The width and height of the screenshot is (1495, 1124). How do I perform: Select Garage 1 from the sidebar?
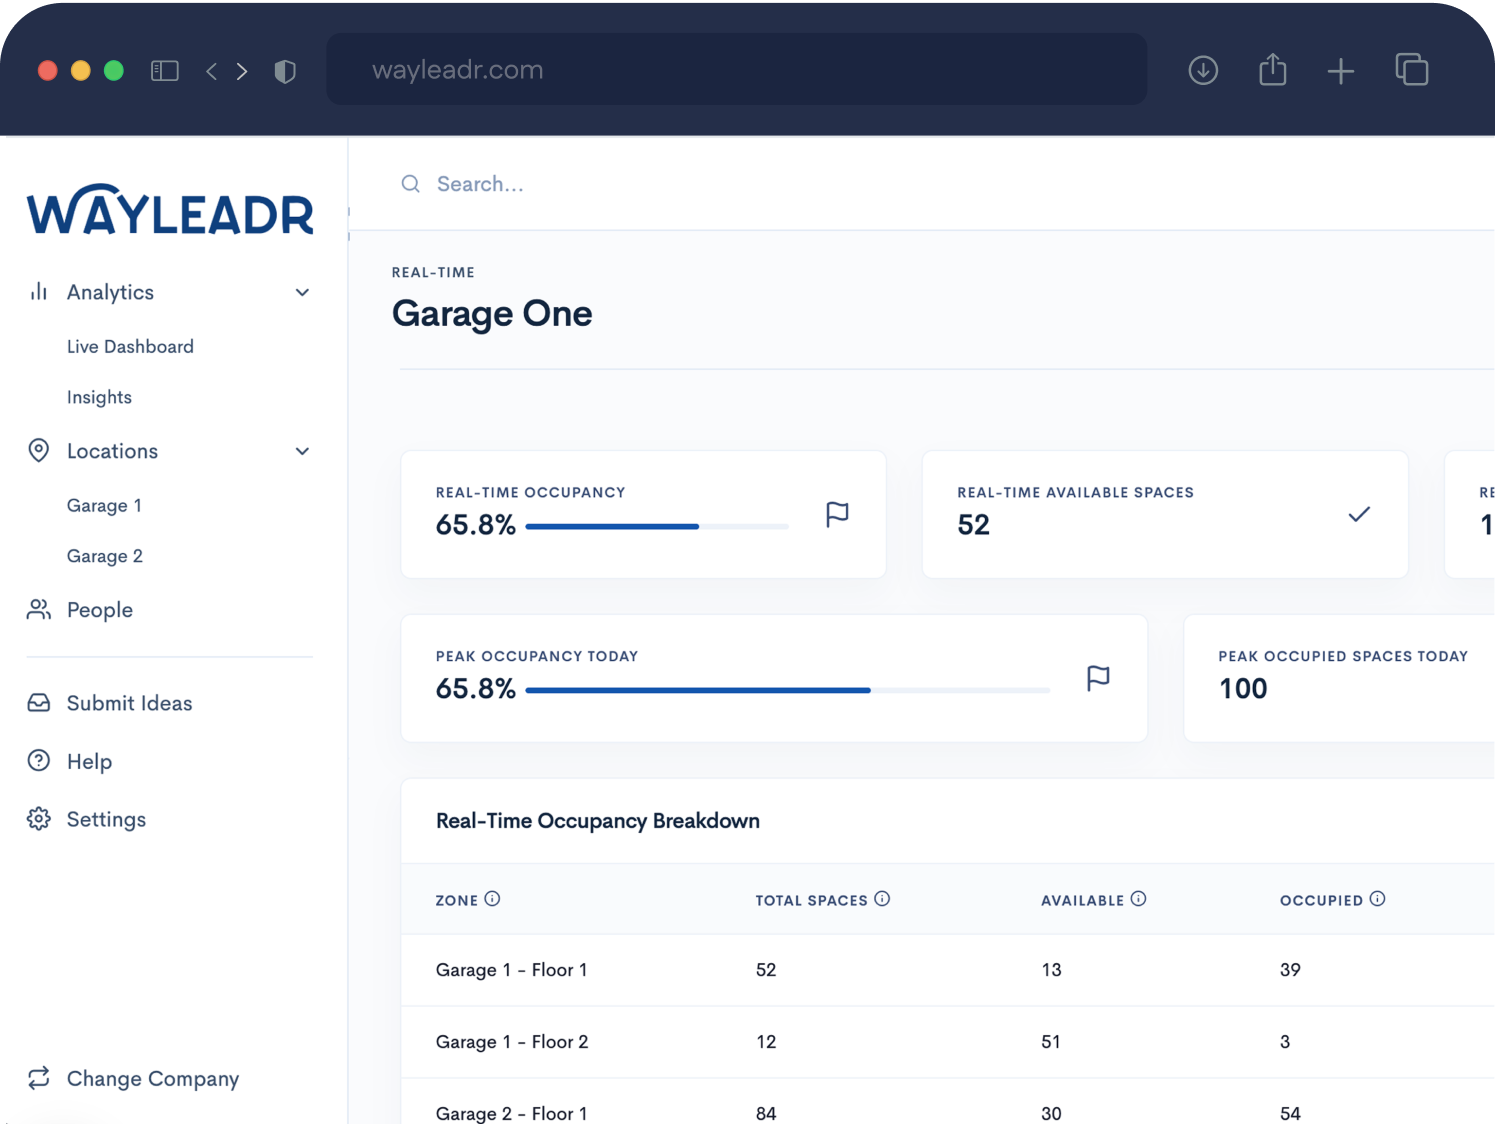(104, 505)
